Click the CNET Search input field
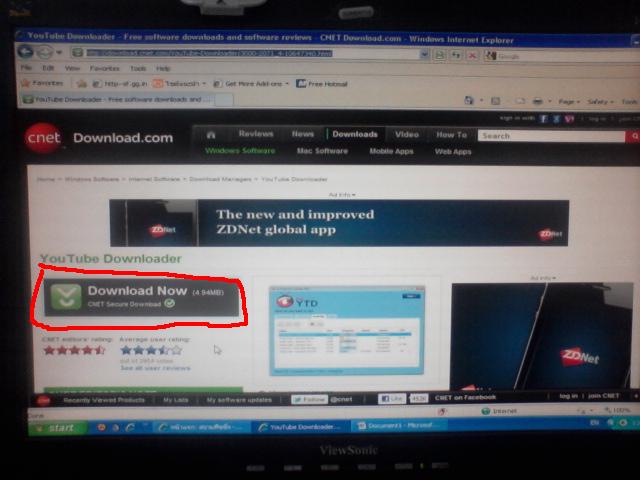Screen dimensions: 640x480 pyautogui.click(x=551, y=136)
